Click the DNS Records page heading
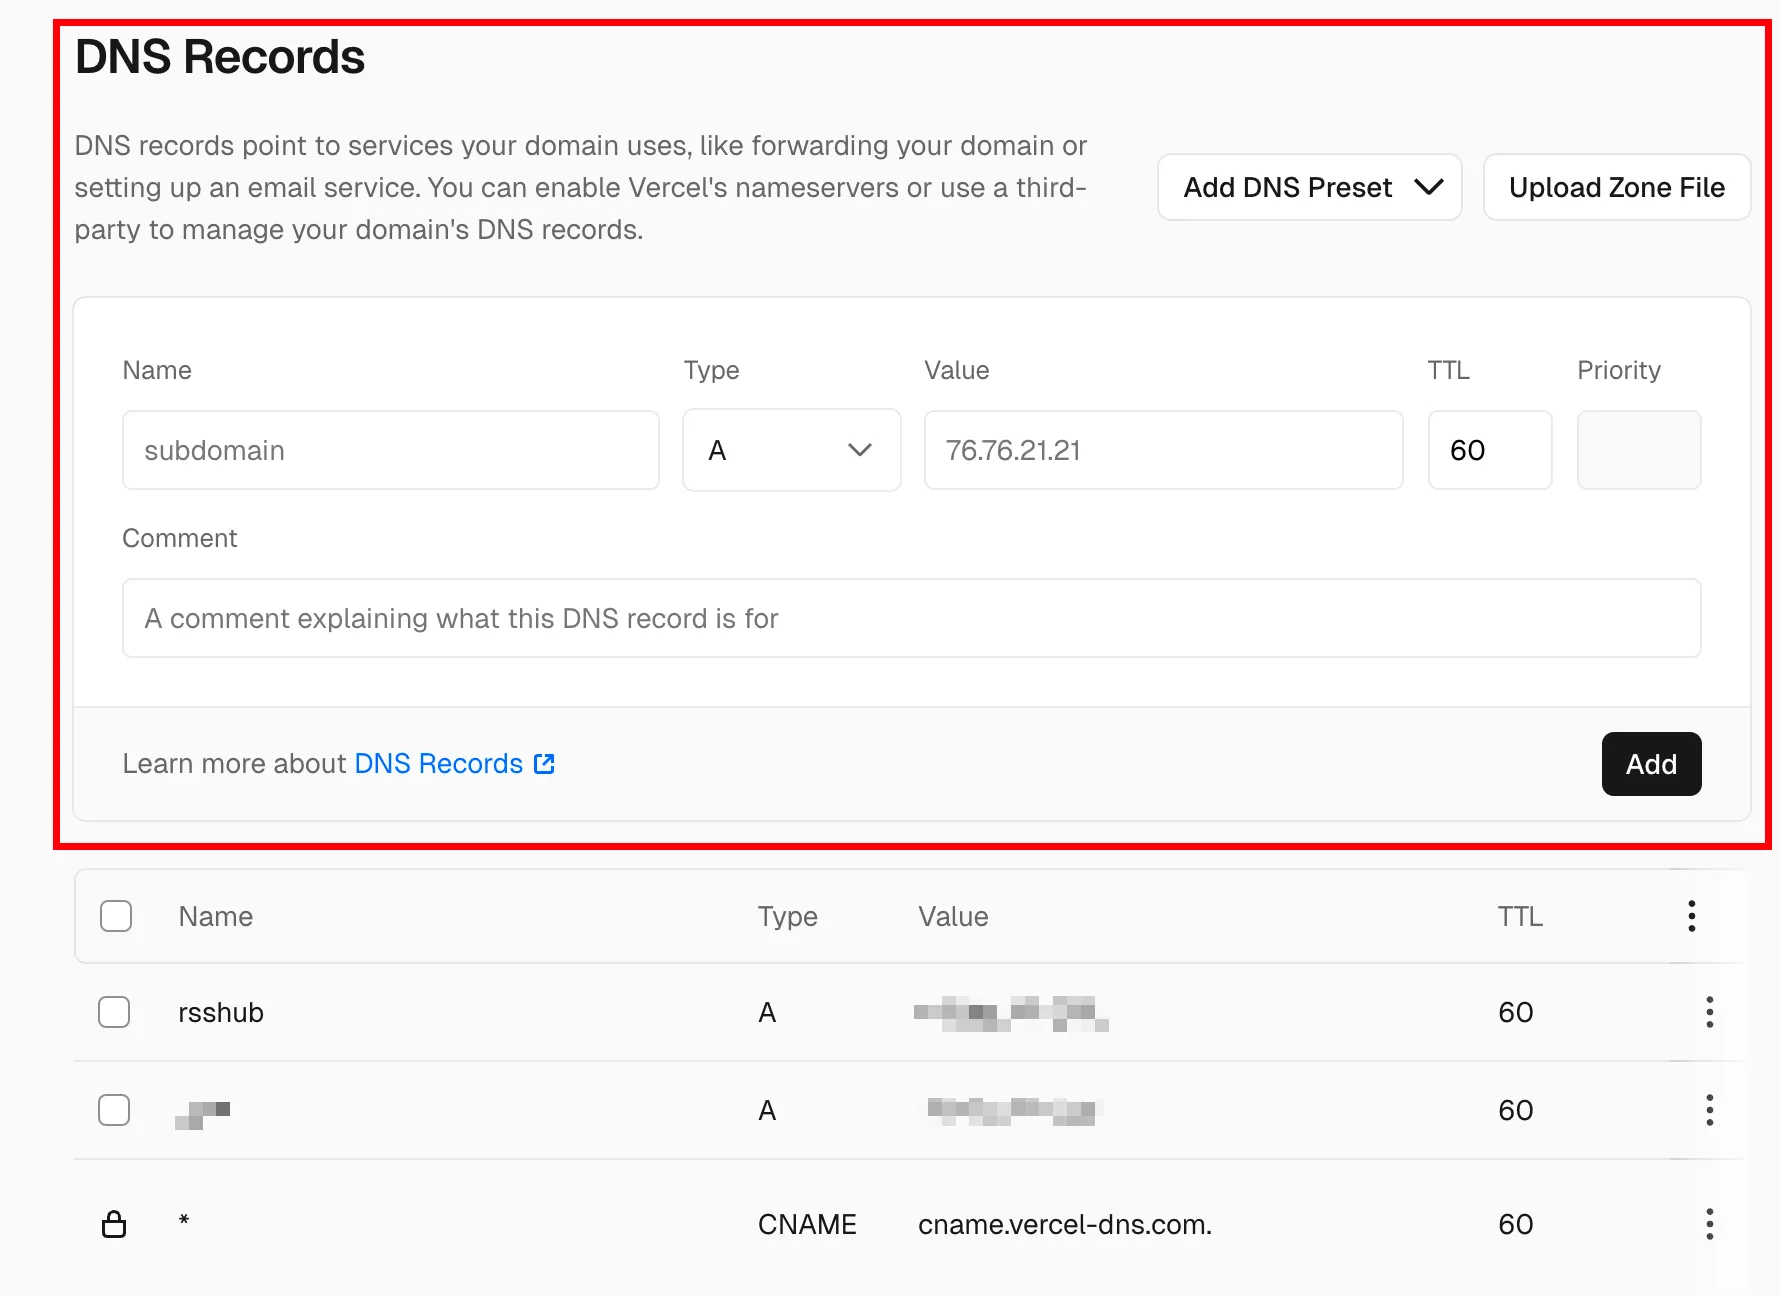The image size is (1780, 1296). tap(220, 57)
